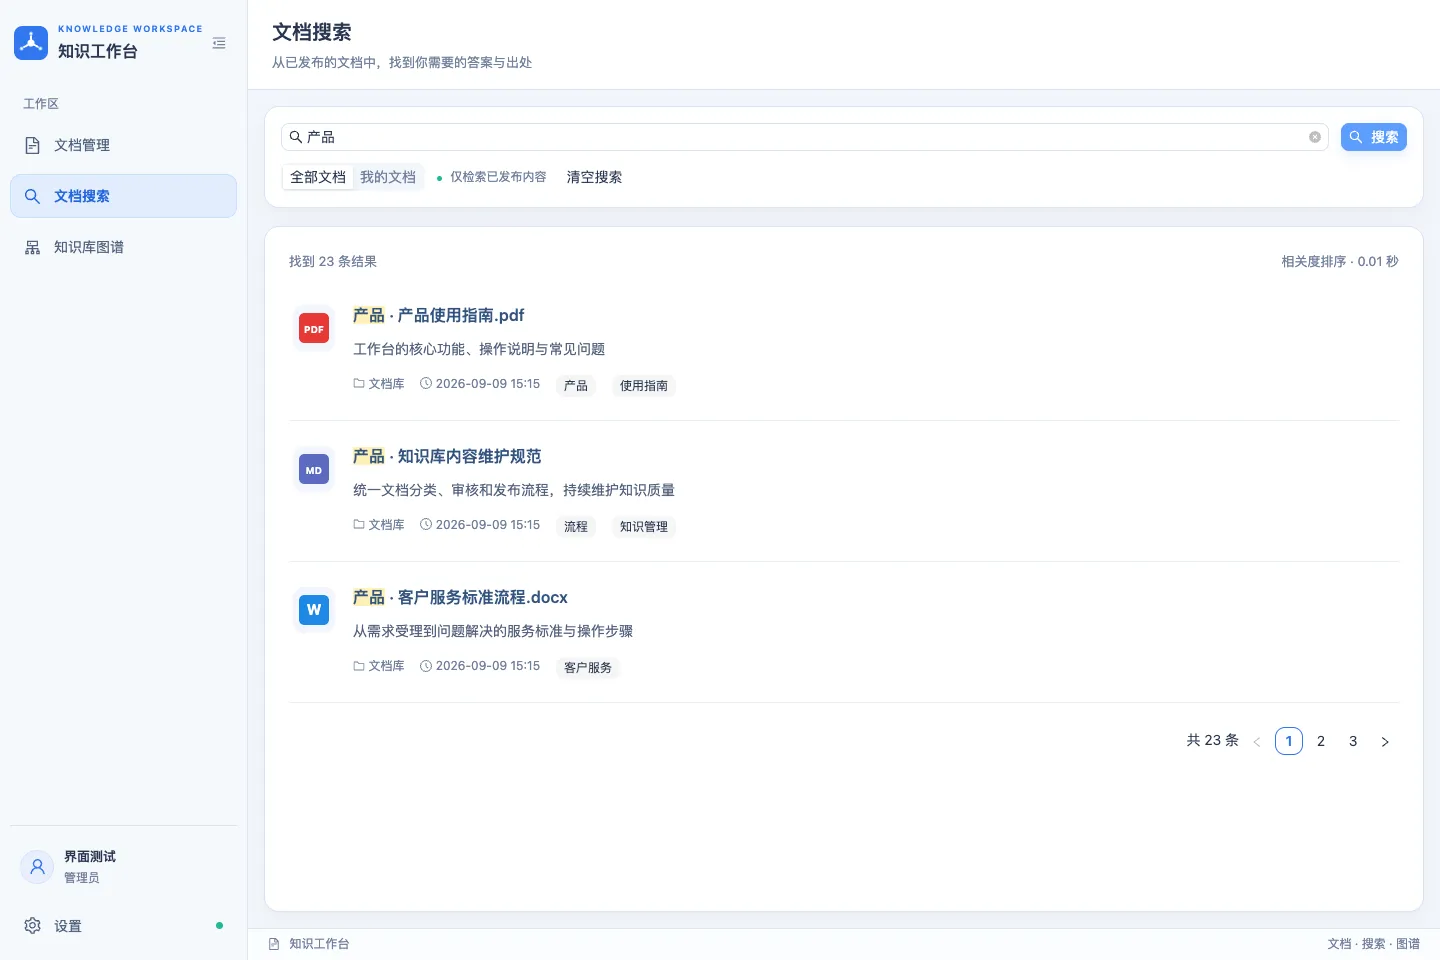Viewport: 1440px width, 960px height.
Task: Click the description 工作台的核心功能、操作说明与常见问题
Action: point(479,349)
